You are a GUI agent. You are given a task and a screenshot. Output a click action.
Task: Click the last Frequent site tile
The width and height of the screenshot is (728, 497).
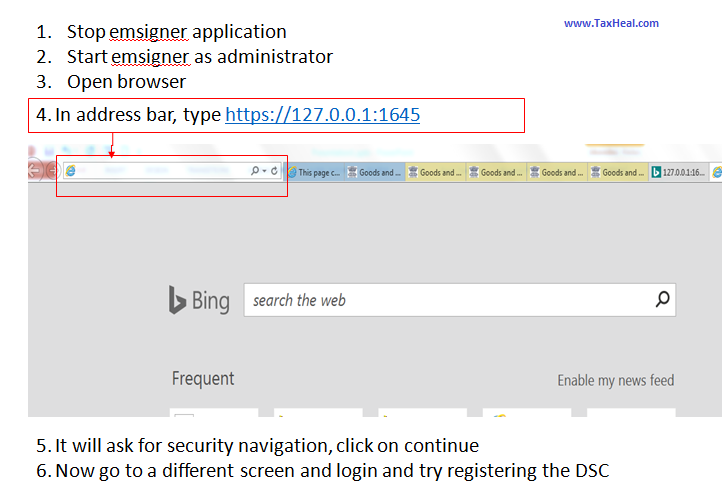click(x=630, y=412)
